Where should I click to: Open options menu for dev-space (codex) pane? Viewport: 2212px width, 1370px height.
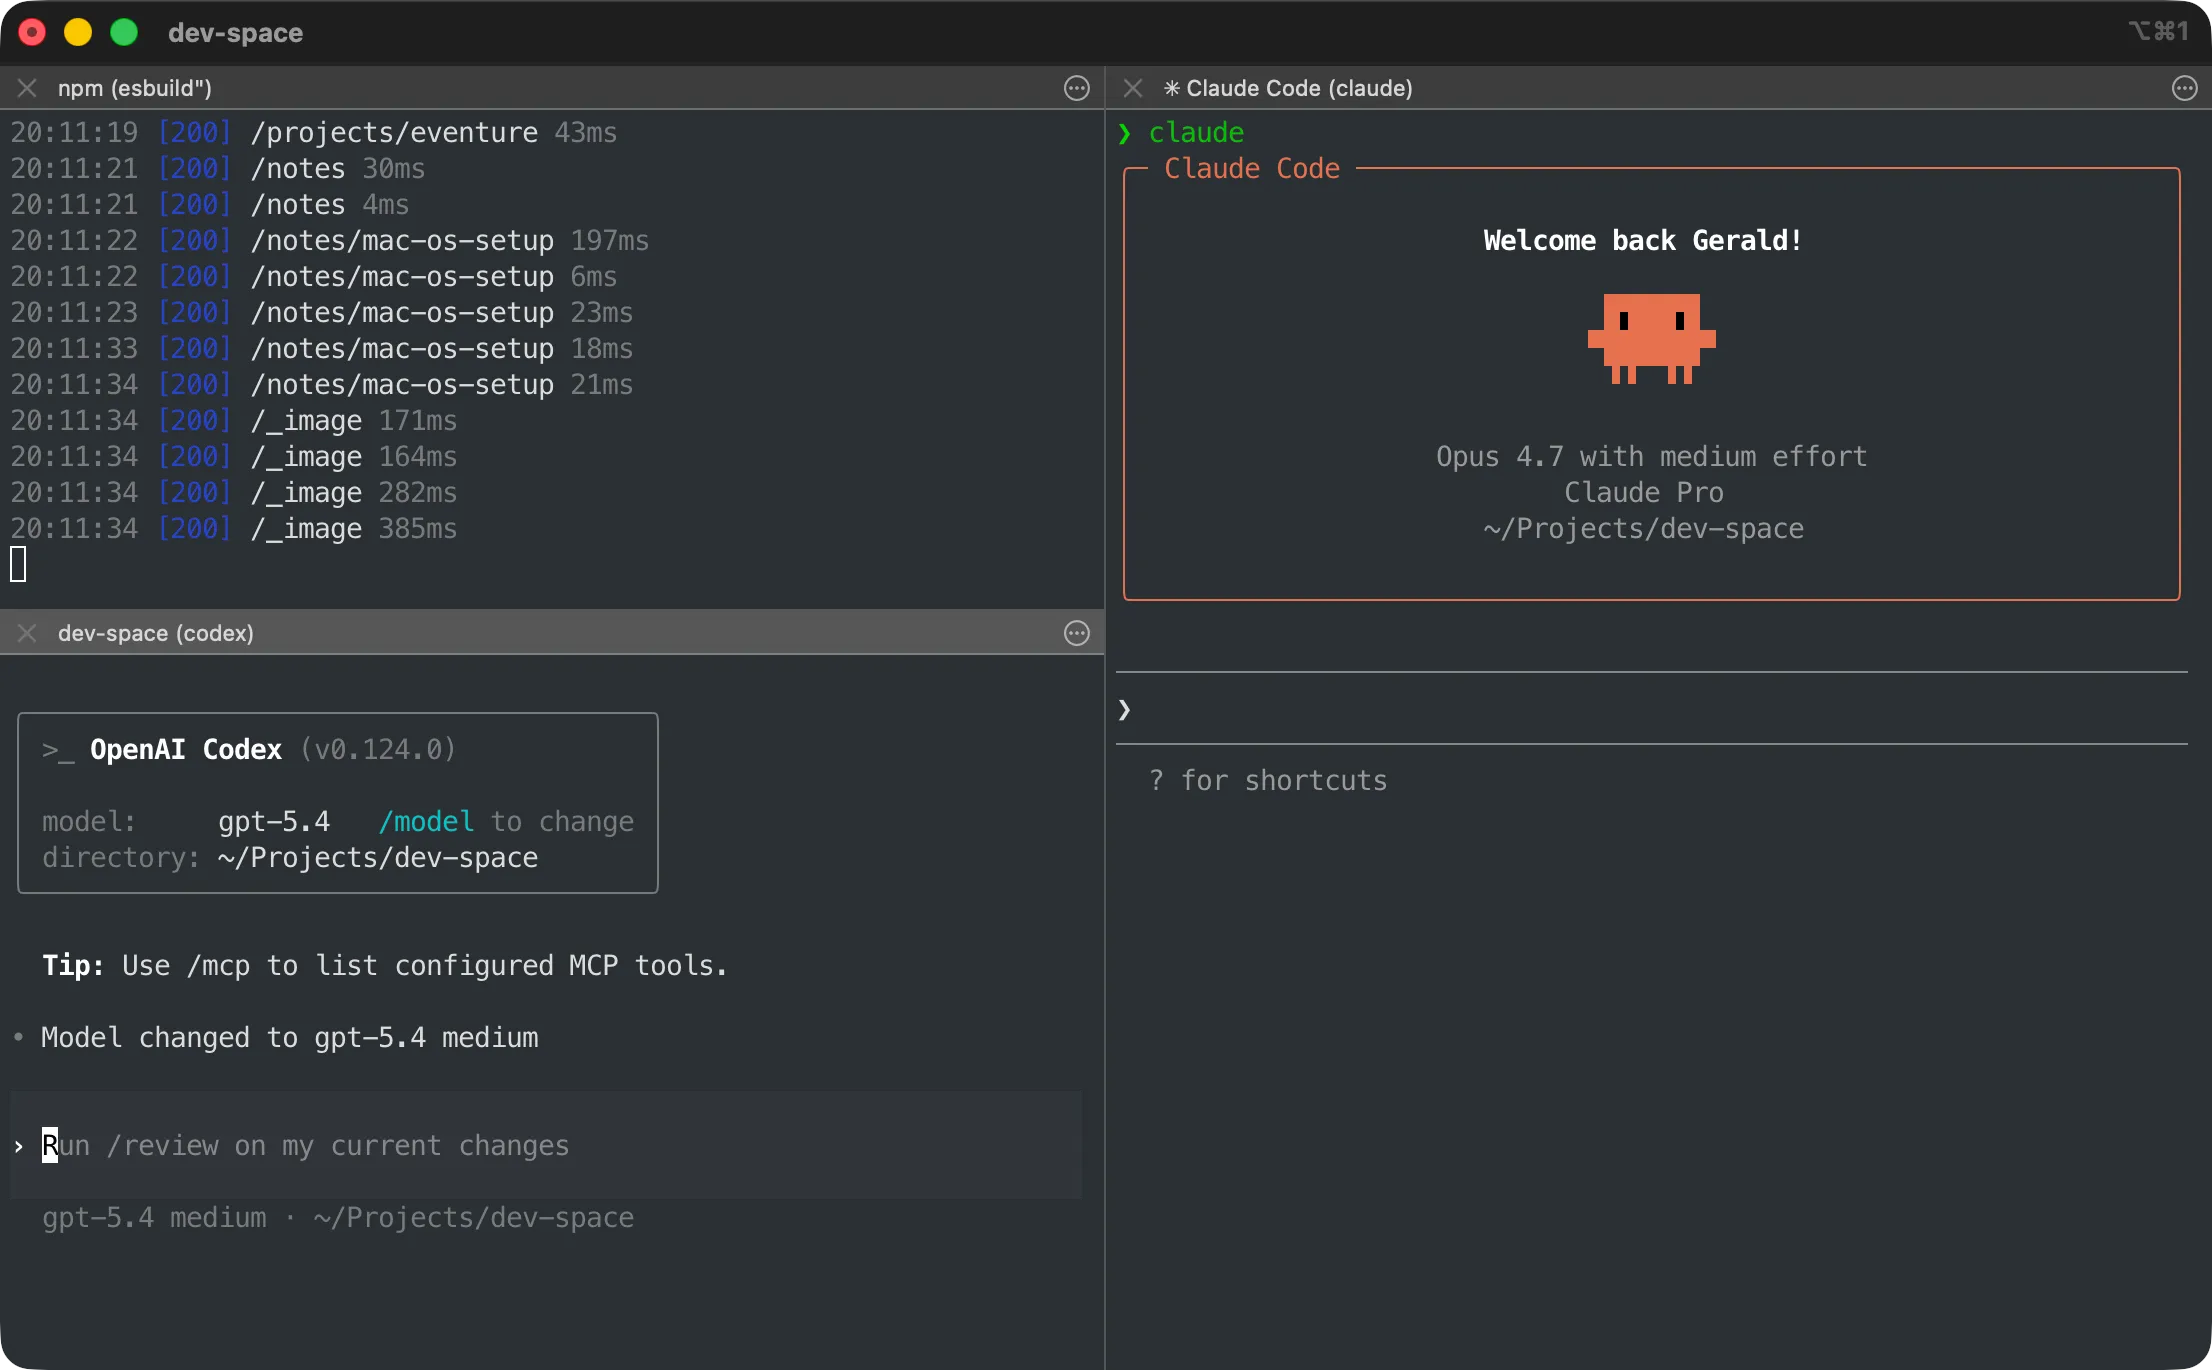[x=1077, y=633]
